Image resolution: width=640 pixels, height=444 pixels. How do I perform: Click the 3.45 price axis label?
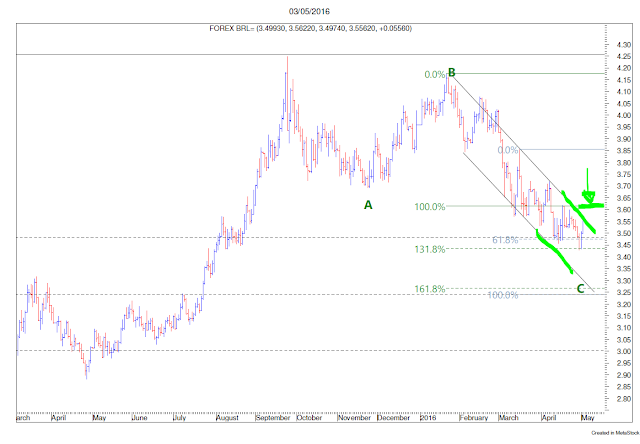click(x=624, y=245)
